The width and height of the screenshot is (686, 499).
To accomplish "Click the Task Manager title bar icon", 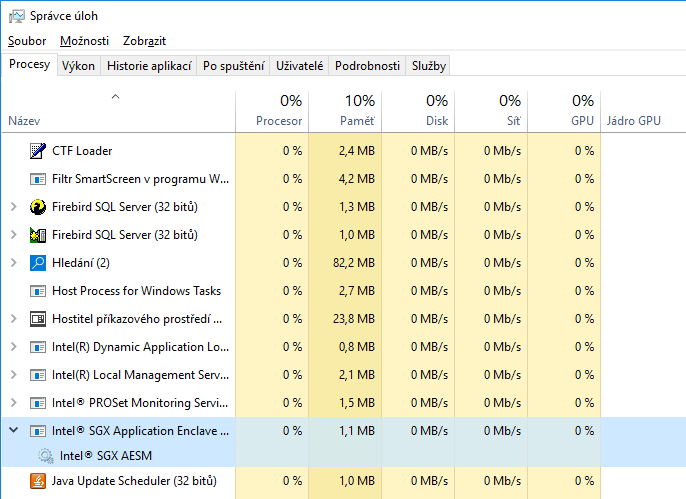I will tap(12, 16).
